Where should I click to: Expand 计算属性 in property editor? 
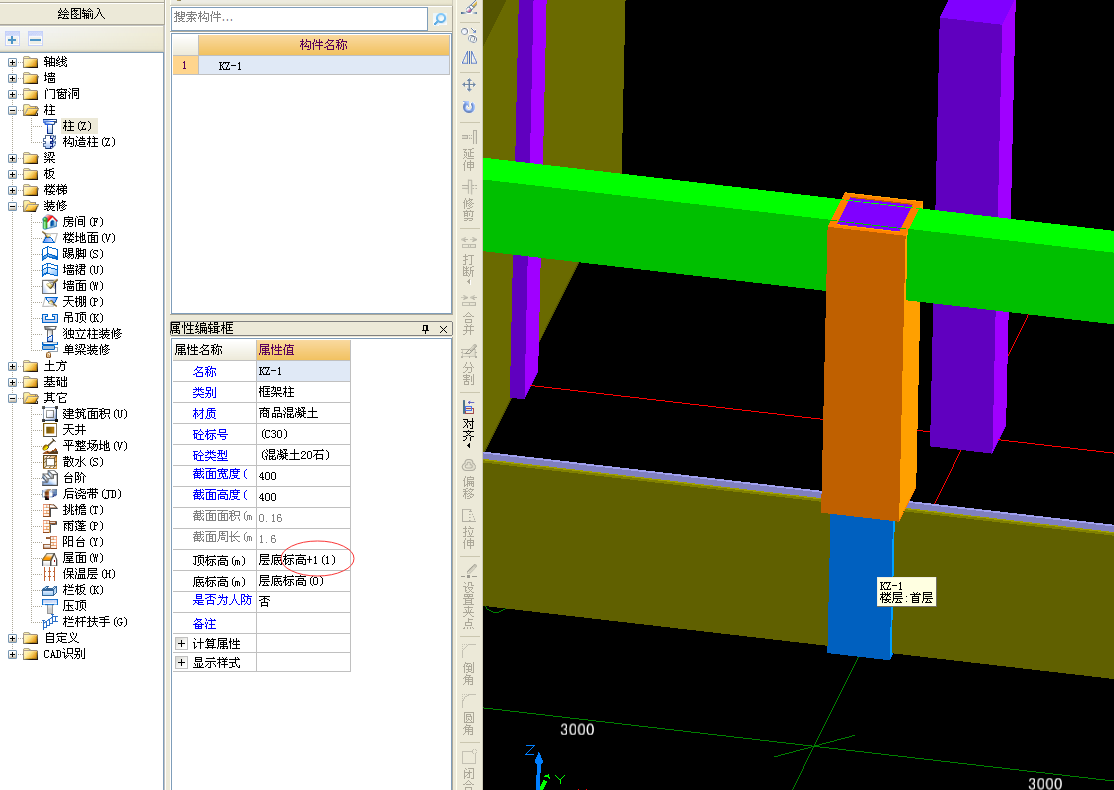pos(181,644)
